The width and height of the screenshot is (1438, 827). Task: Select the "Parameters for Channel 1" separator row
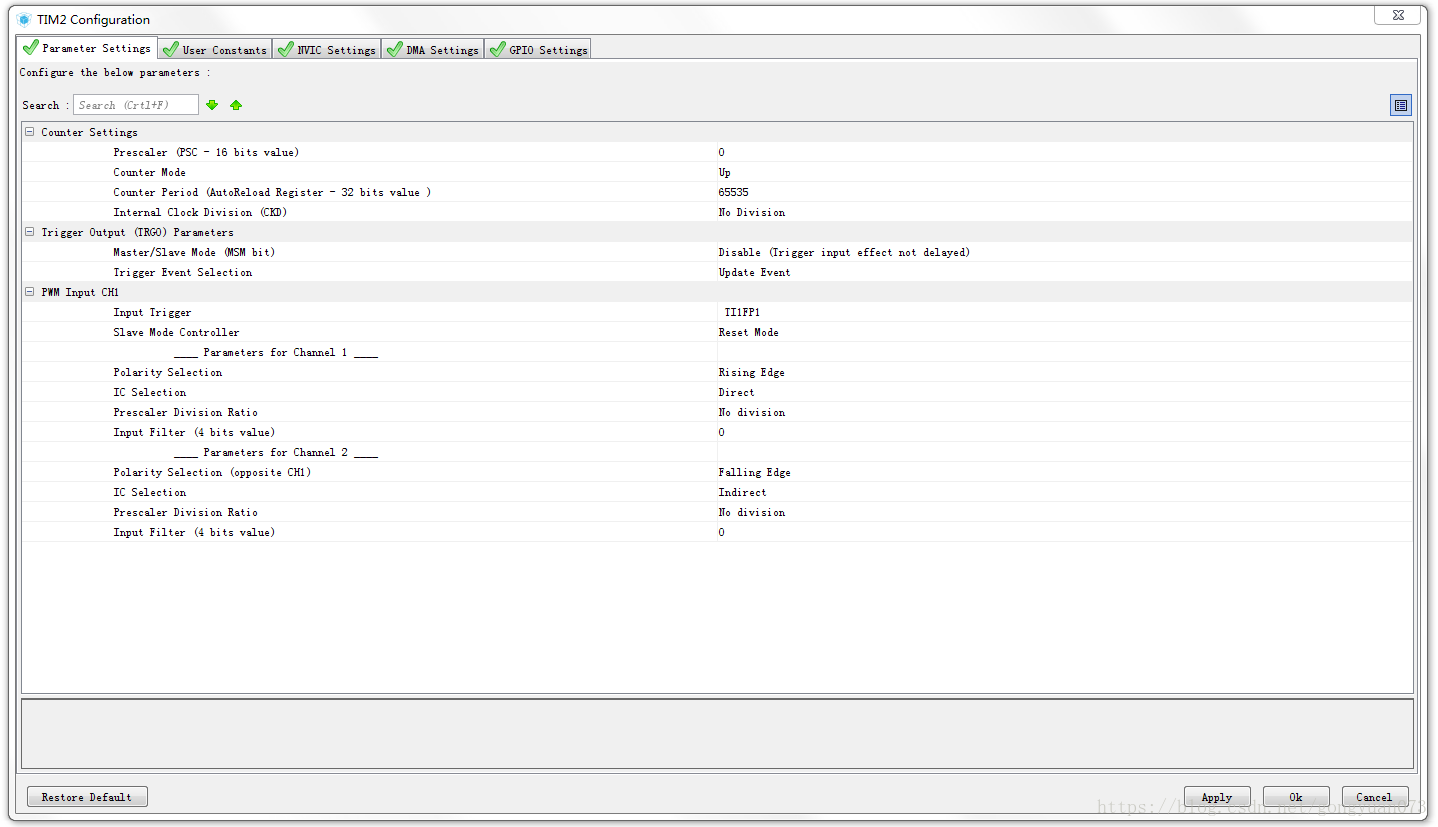click(276, 352)
